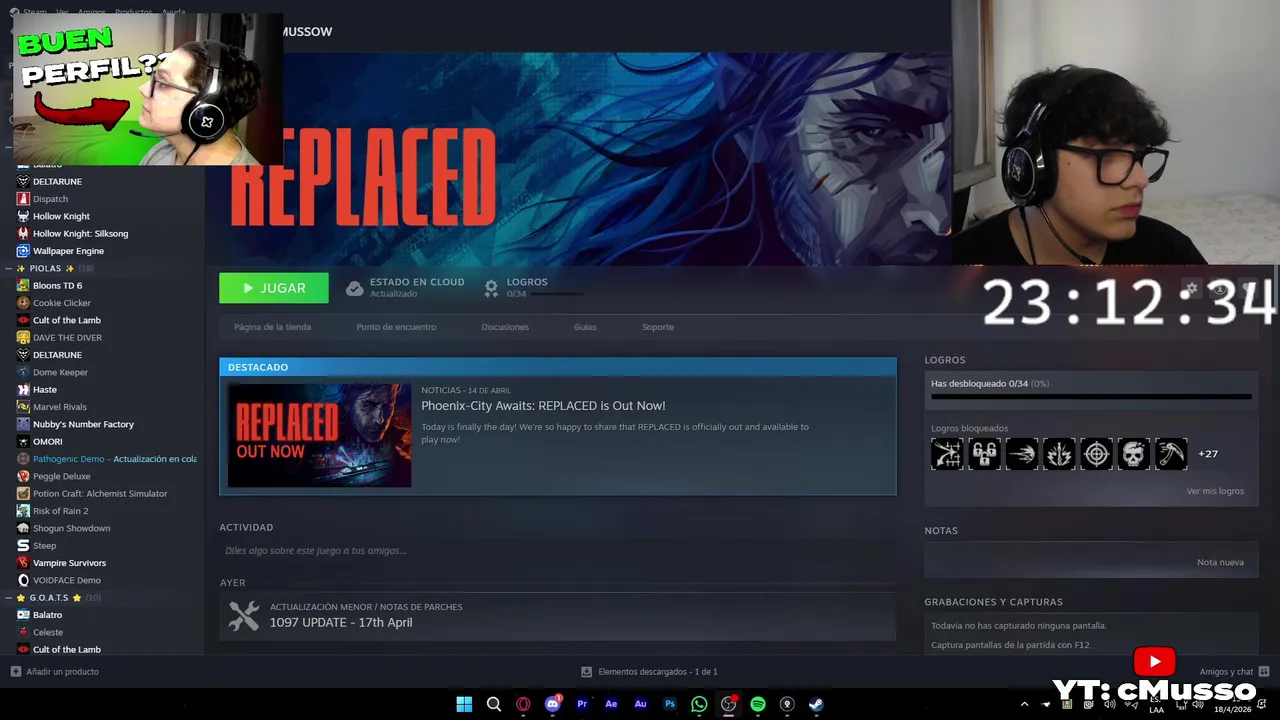The width and height of the screenshot is (1280, 720).
Task: Select Balatro in the G.O.A.T.S category
Action: point(47,615)
